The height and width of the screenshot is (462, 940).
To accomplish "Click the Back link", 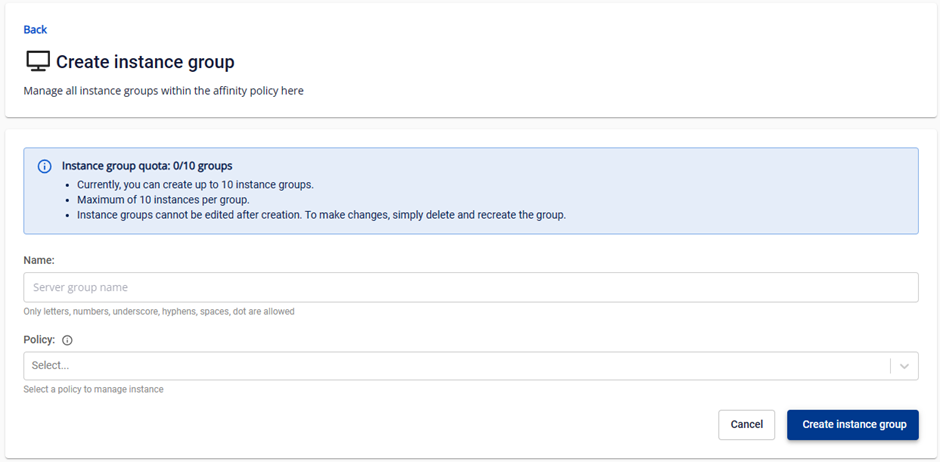I will (x=35, y=30).
